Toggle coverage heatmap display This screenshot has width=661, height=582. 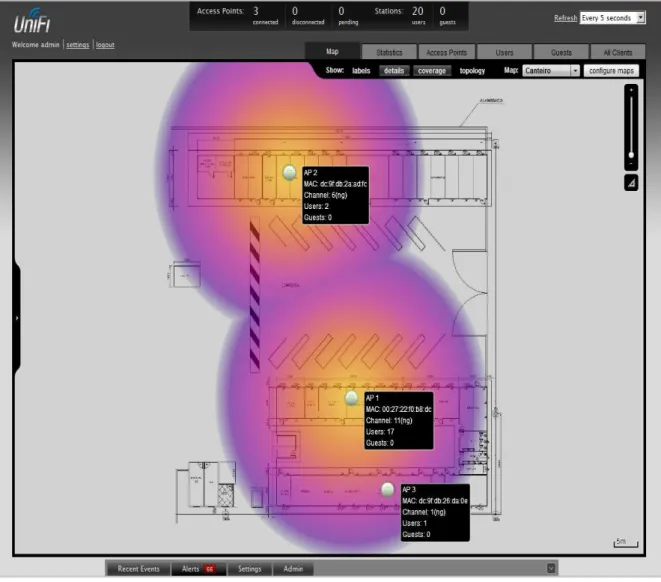click(432, 71)
